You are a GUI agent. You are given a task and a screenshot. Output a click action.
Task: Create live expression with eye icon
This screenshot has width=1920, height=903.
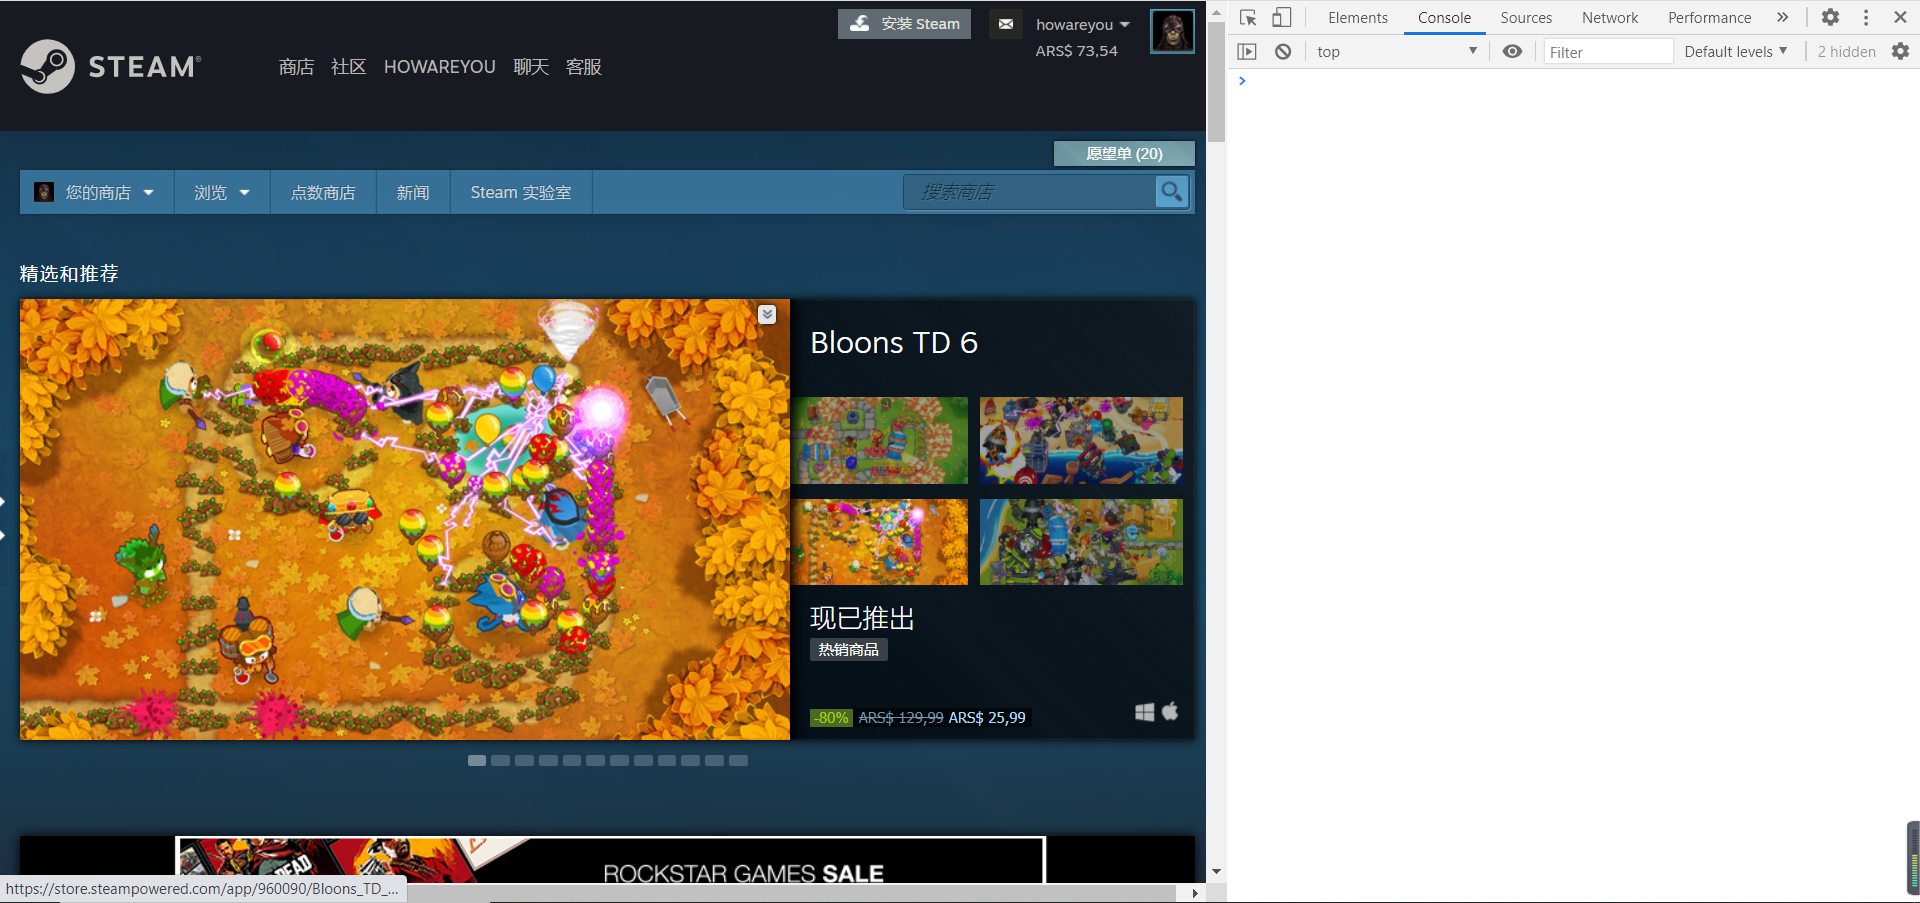[x=1512, y=51]
